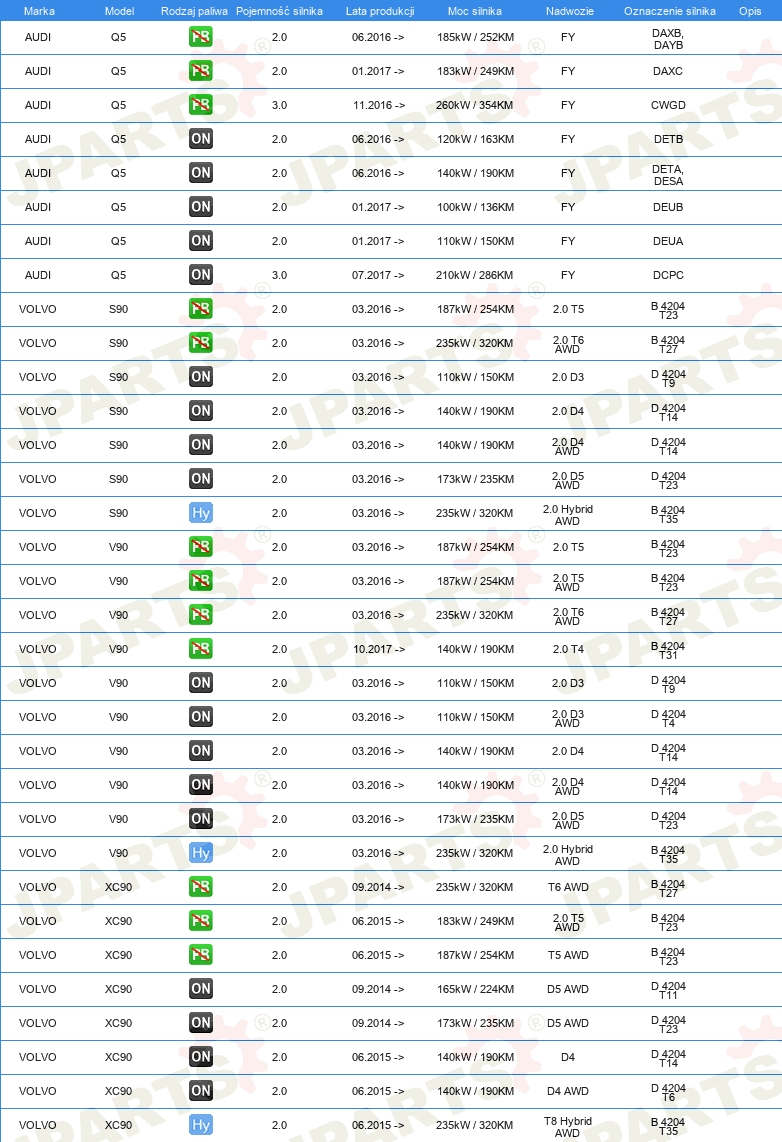Click the diesel ON icon in the Audi Q5 DEUB row
782x1142 pixels.
(x=201, y=207)
